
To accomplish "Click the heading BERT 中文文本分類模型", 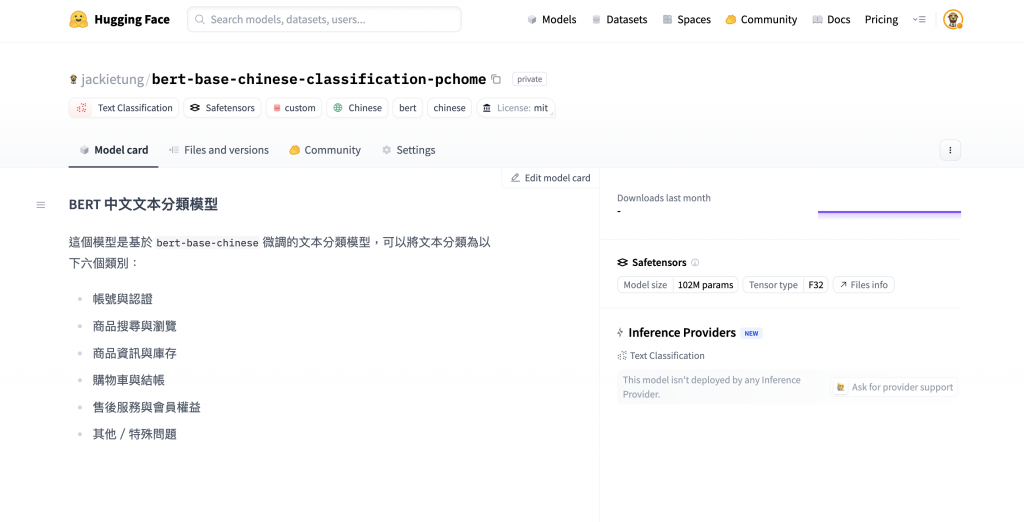I will pyautogui.click(x=143, y=204).
